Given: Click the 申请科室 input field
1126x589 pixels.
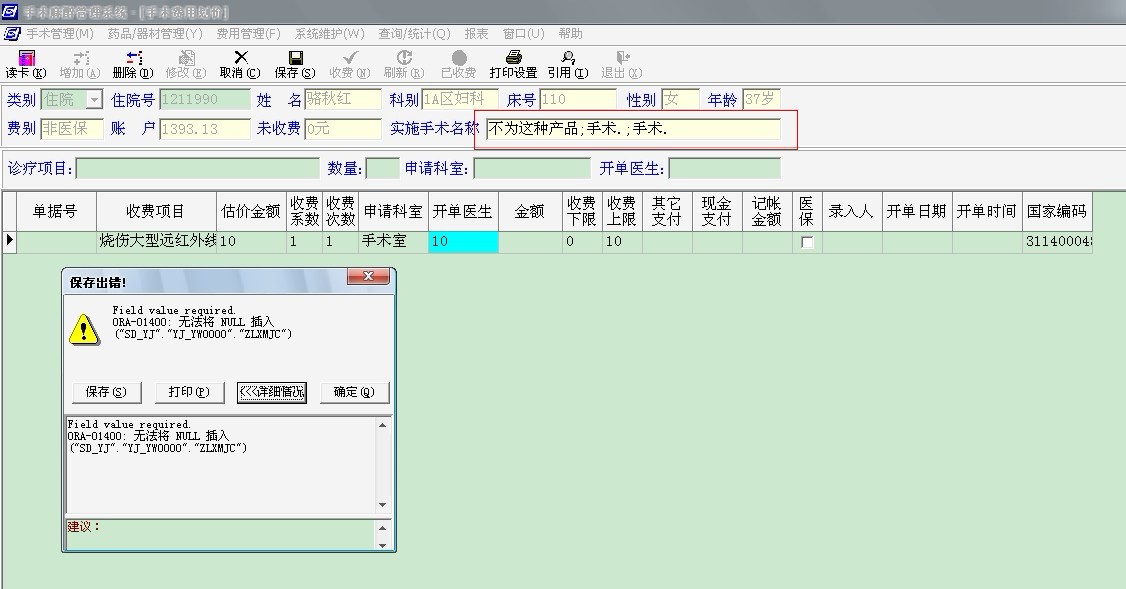Looking at the screenshot, I should point(532,169).
